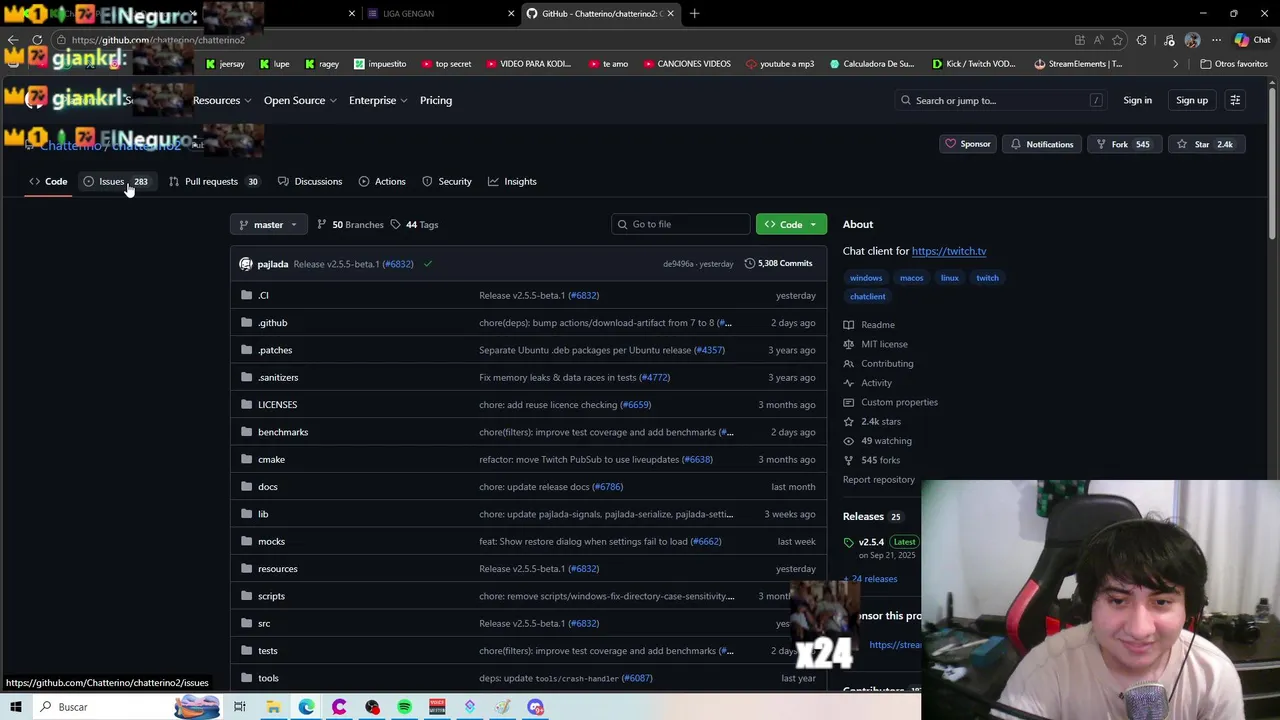Screen dimensions: 1280x720
Task: Open the LICENSES folder
Action: pos(277,404)
